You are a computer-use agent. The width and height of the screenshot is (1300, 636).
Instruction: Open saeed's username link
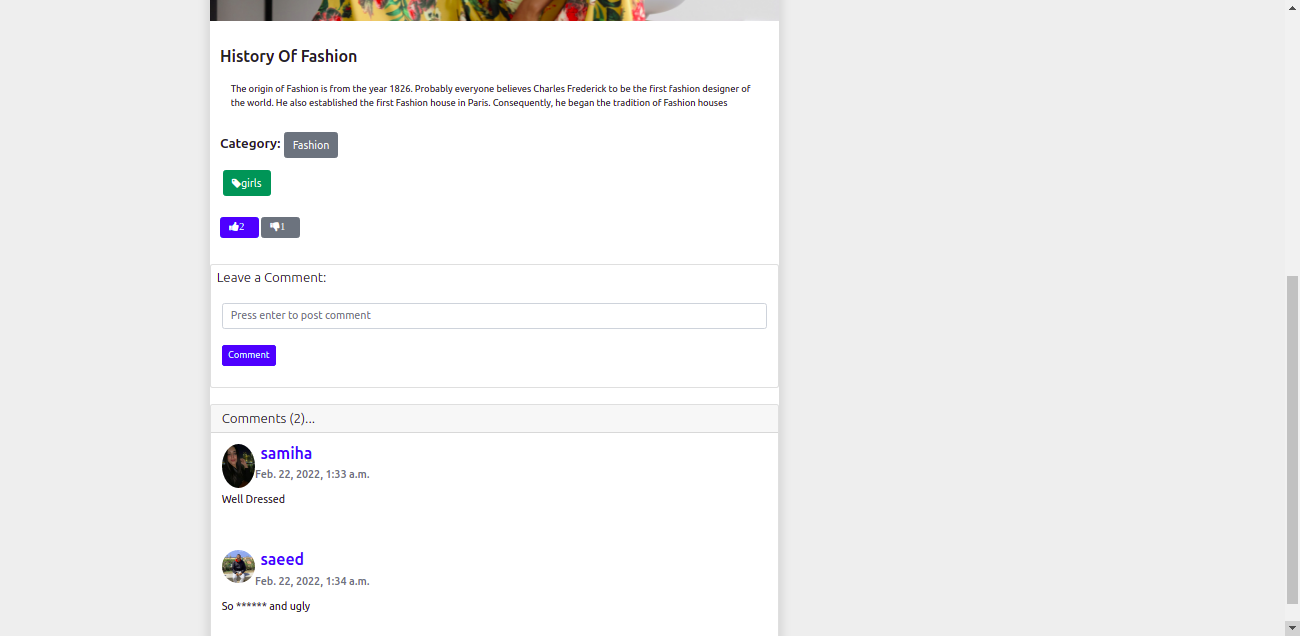tap(282, 559)
